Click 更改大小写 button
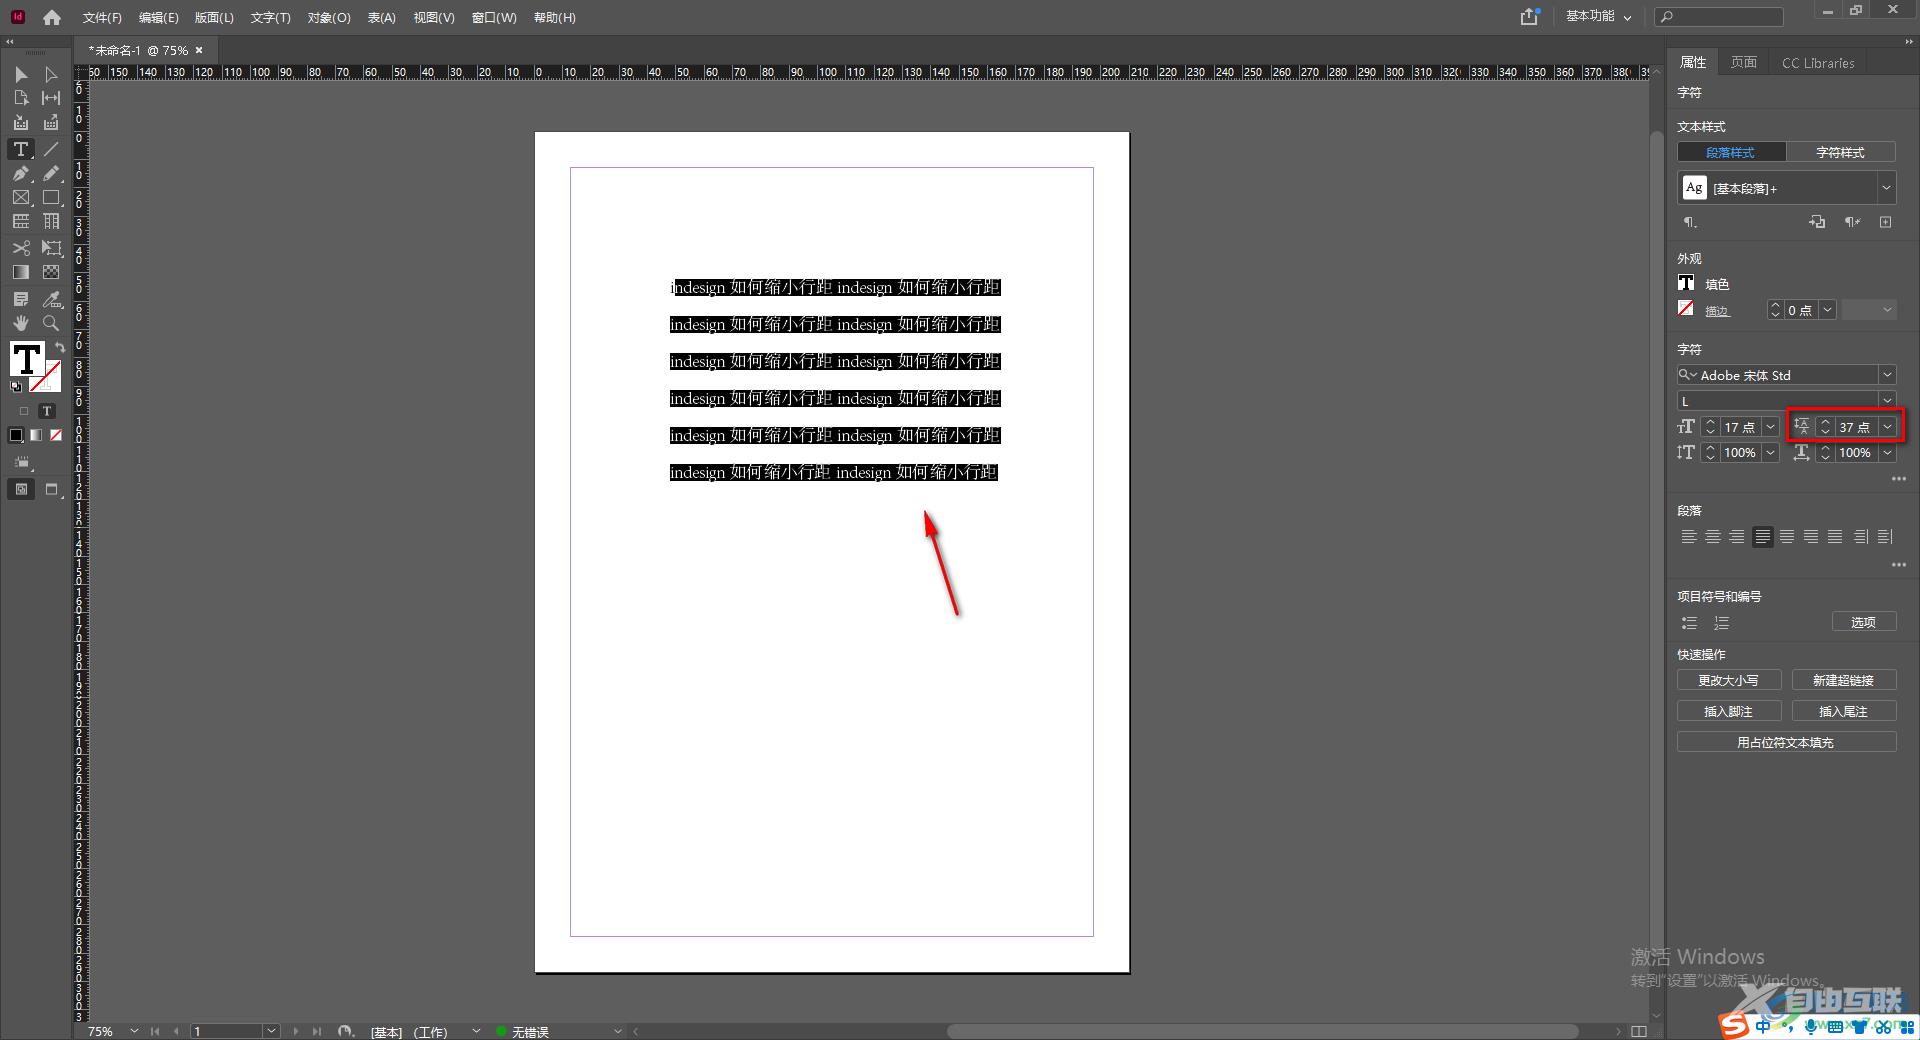The image size is (1920, 1040). point(1728,680)
